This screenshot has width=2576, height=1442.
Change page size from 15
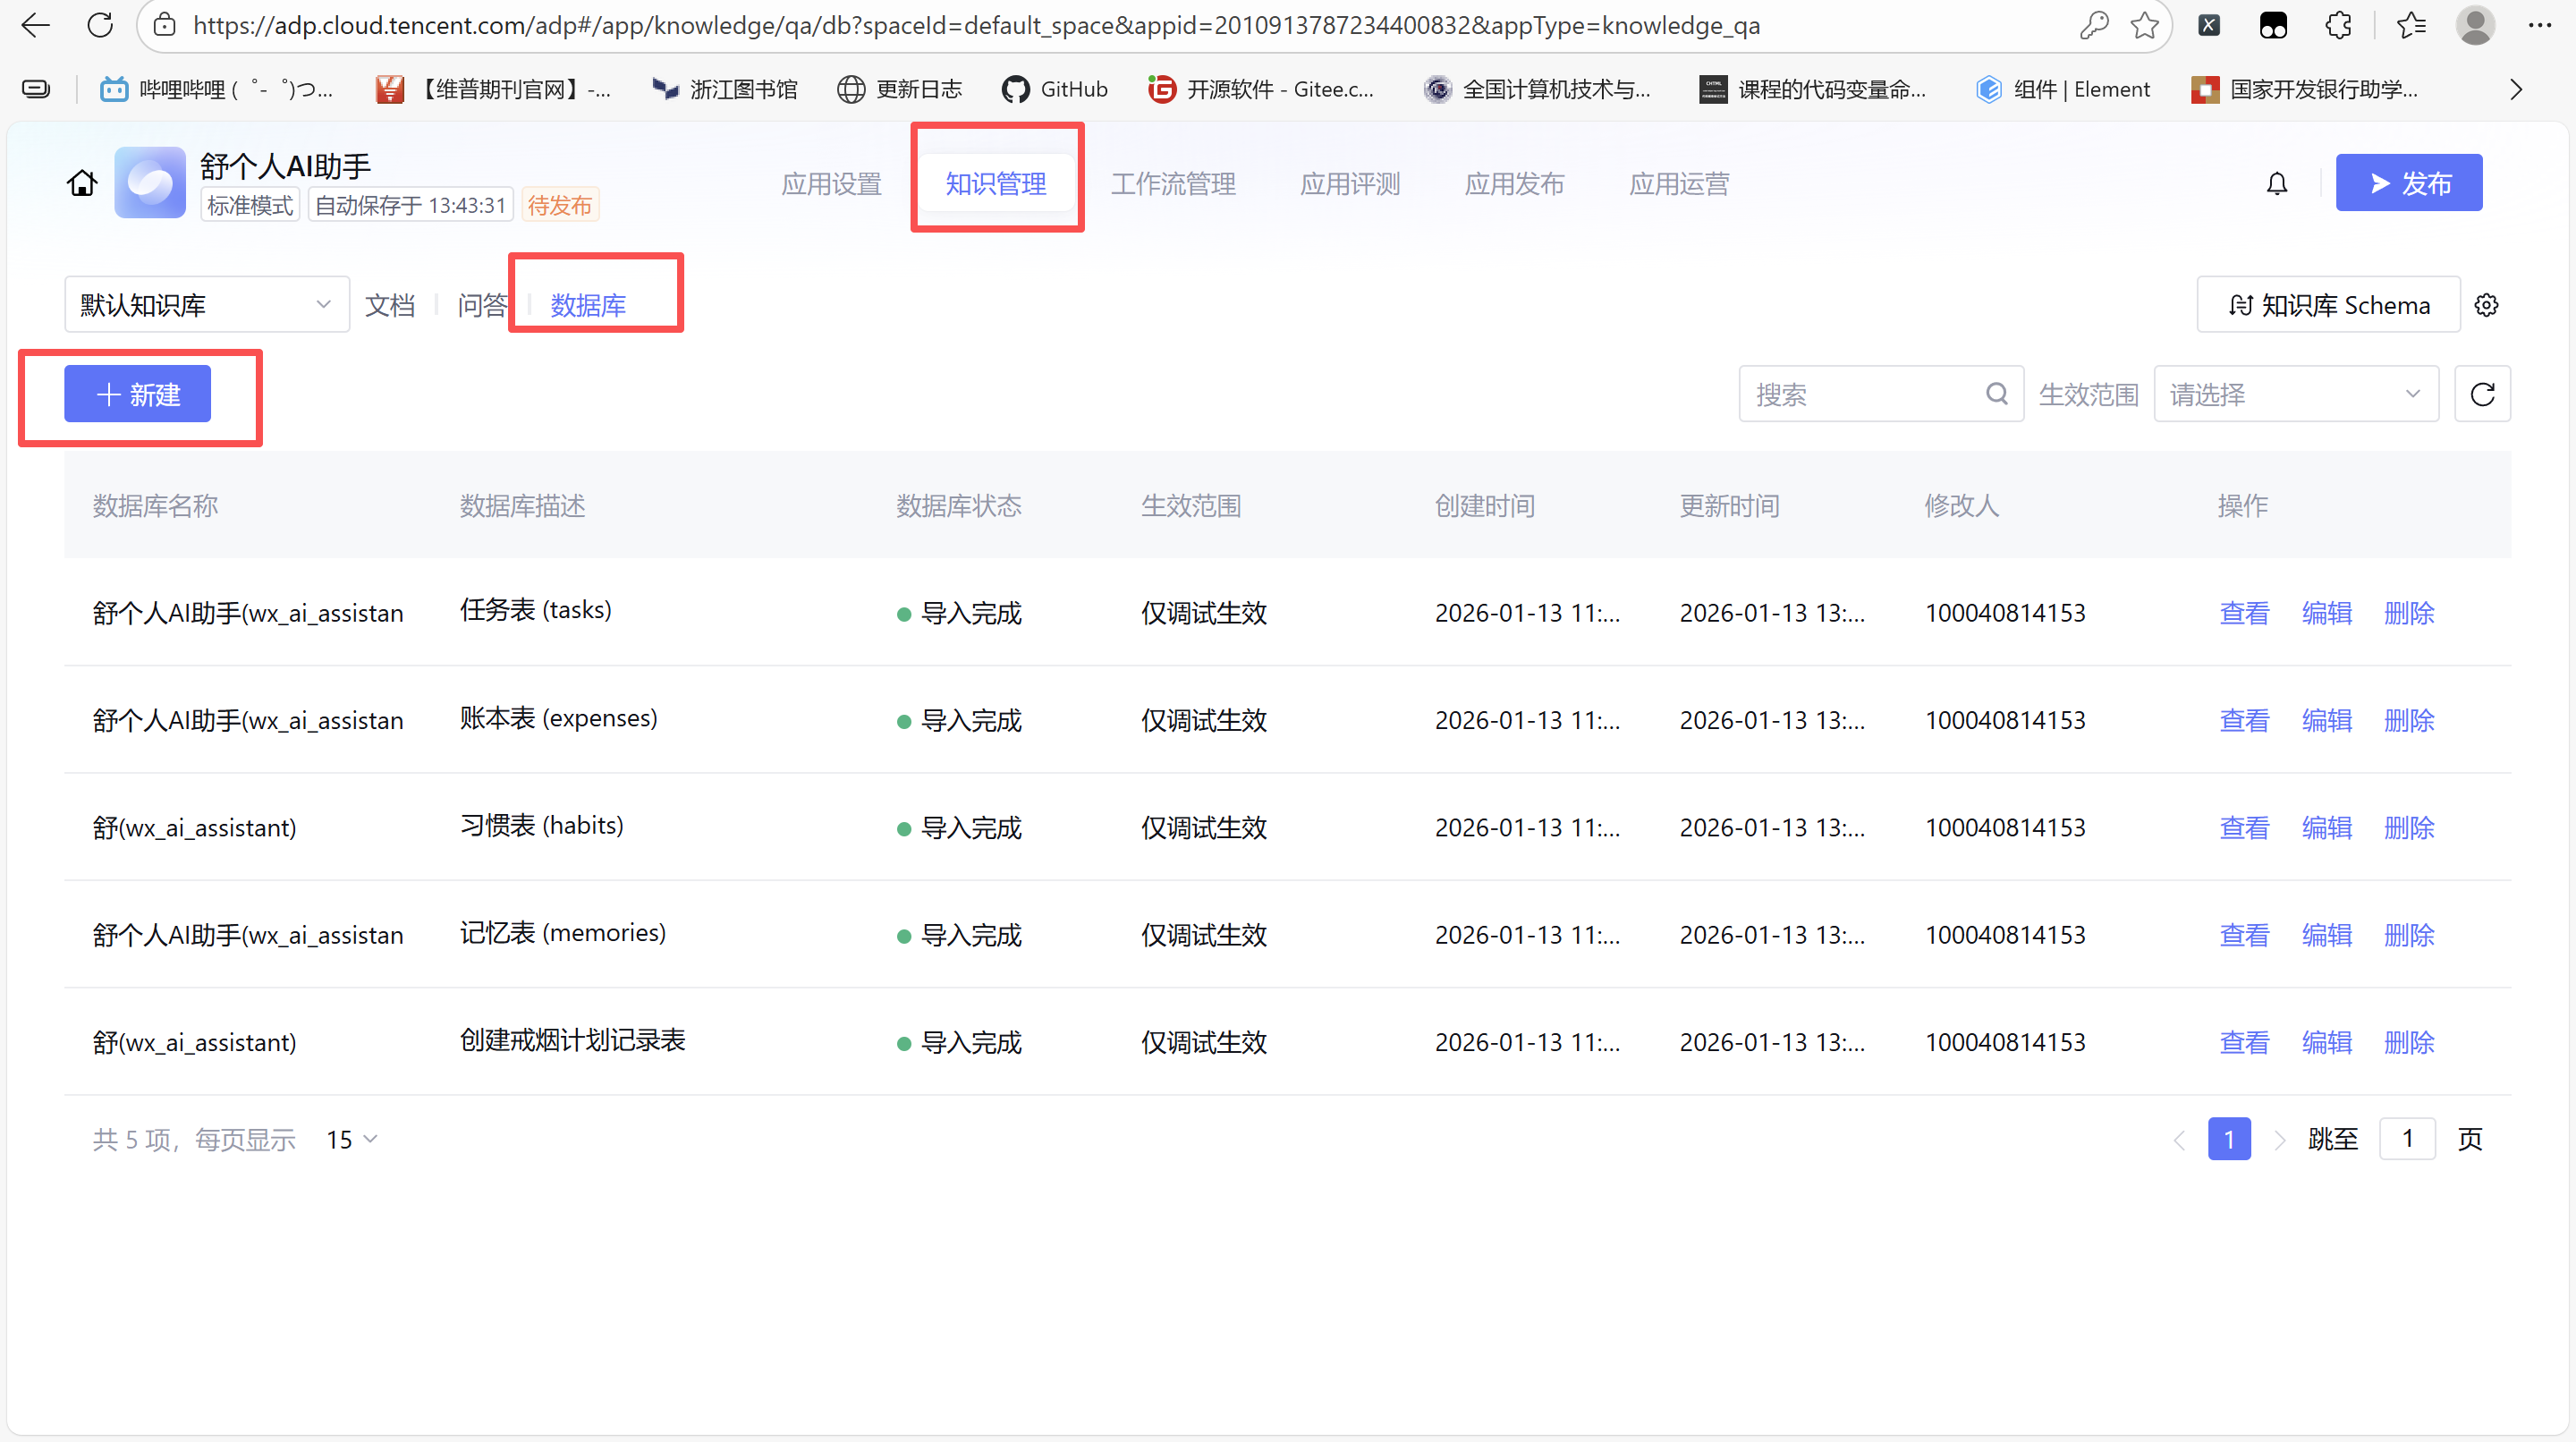(351, 1139)
